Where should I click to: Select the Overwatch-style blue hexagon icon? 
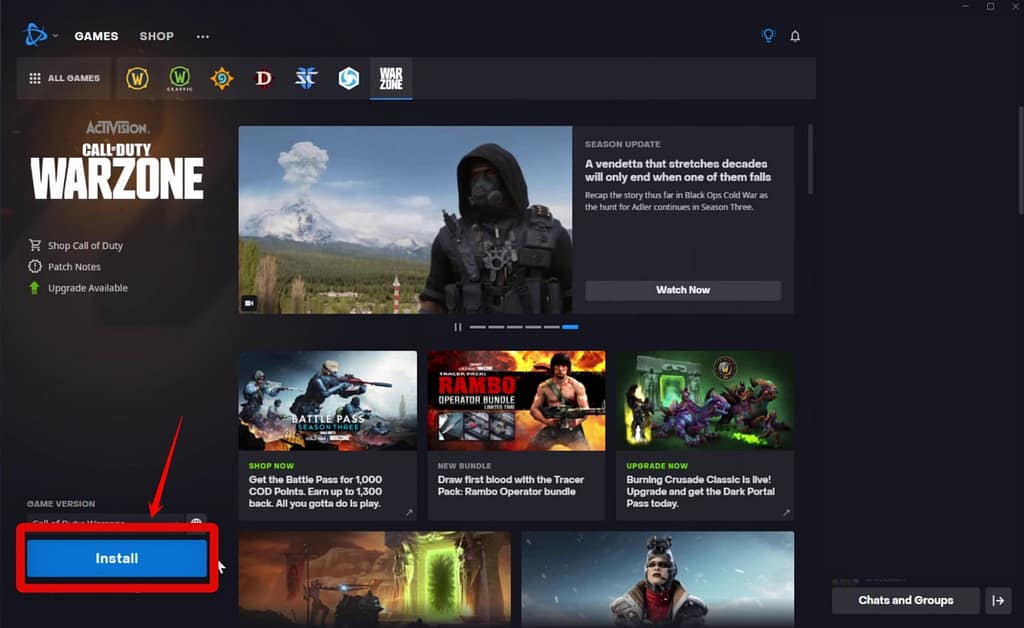(x=349, y=78)
